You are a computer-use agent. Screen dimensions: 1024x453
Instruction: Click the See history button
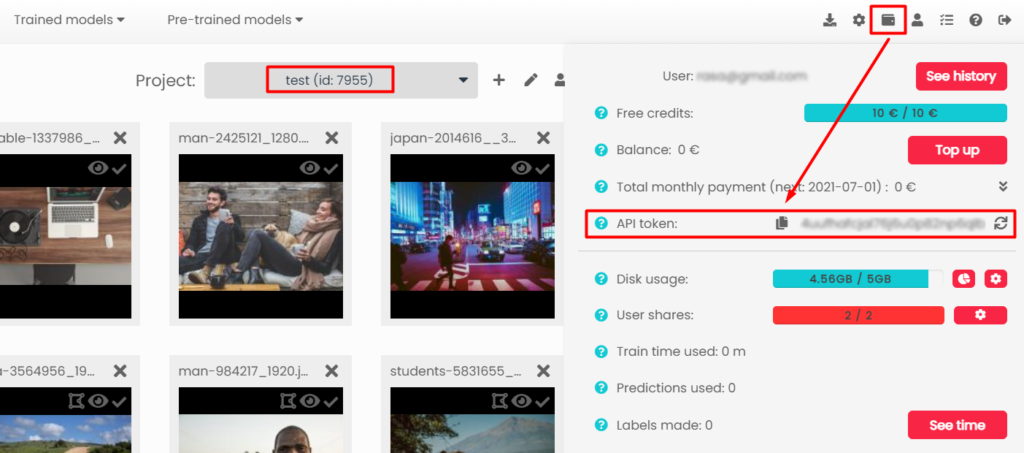tap(961, 76)
